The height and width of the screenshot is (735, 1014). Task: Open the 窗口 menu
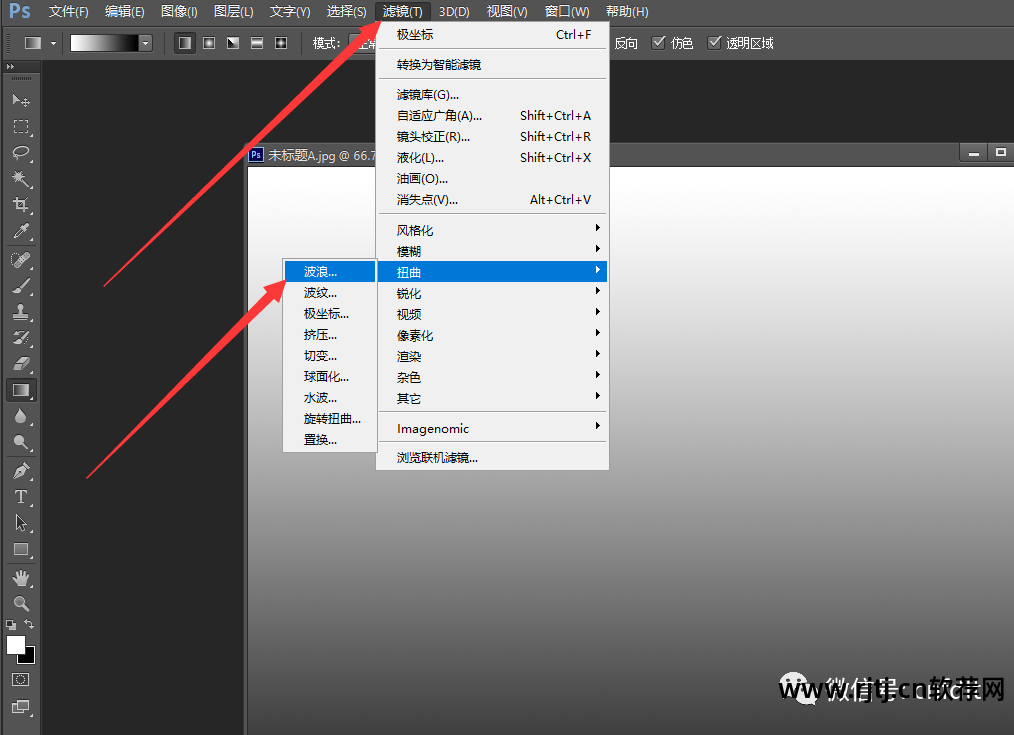(x=565, y=11)
